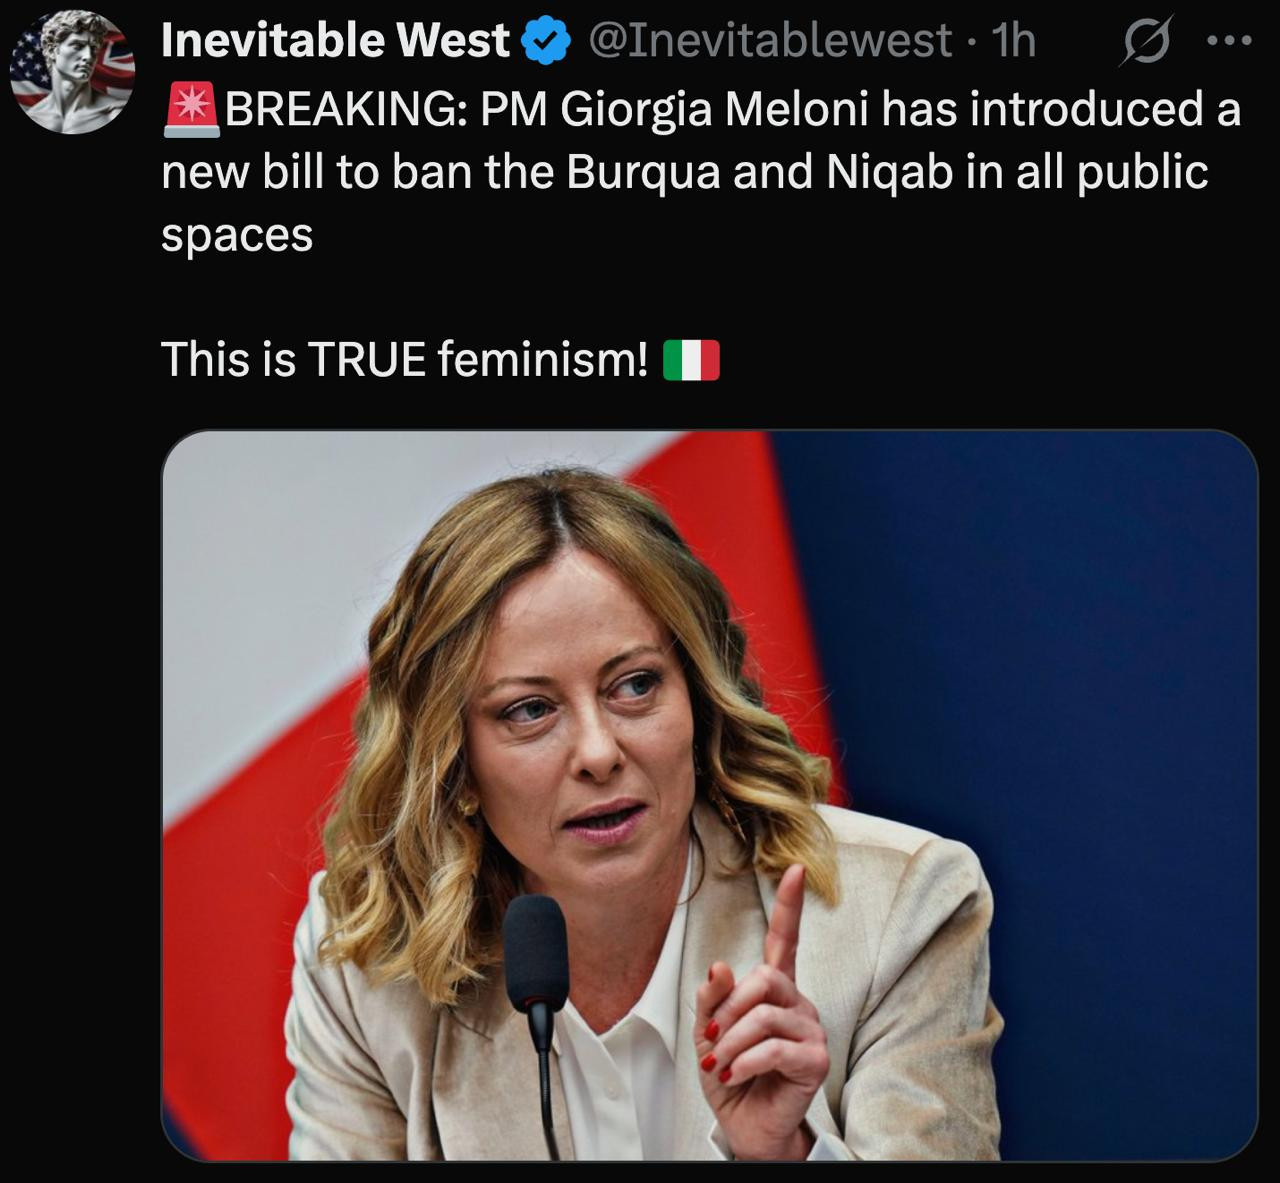Click the @Inevitablewest handle
The image size is (1280, 1183).
769,41
